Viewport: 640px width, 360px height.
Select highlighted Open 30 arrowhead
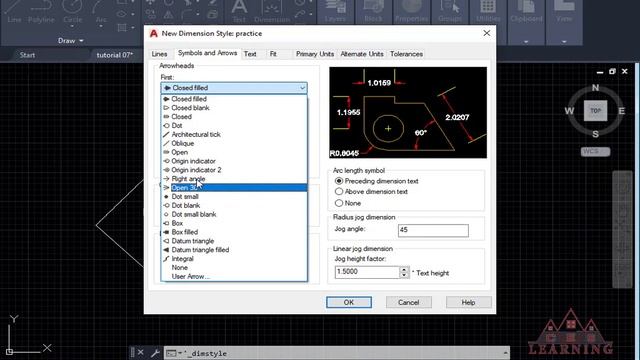click(x=234, y=188)
